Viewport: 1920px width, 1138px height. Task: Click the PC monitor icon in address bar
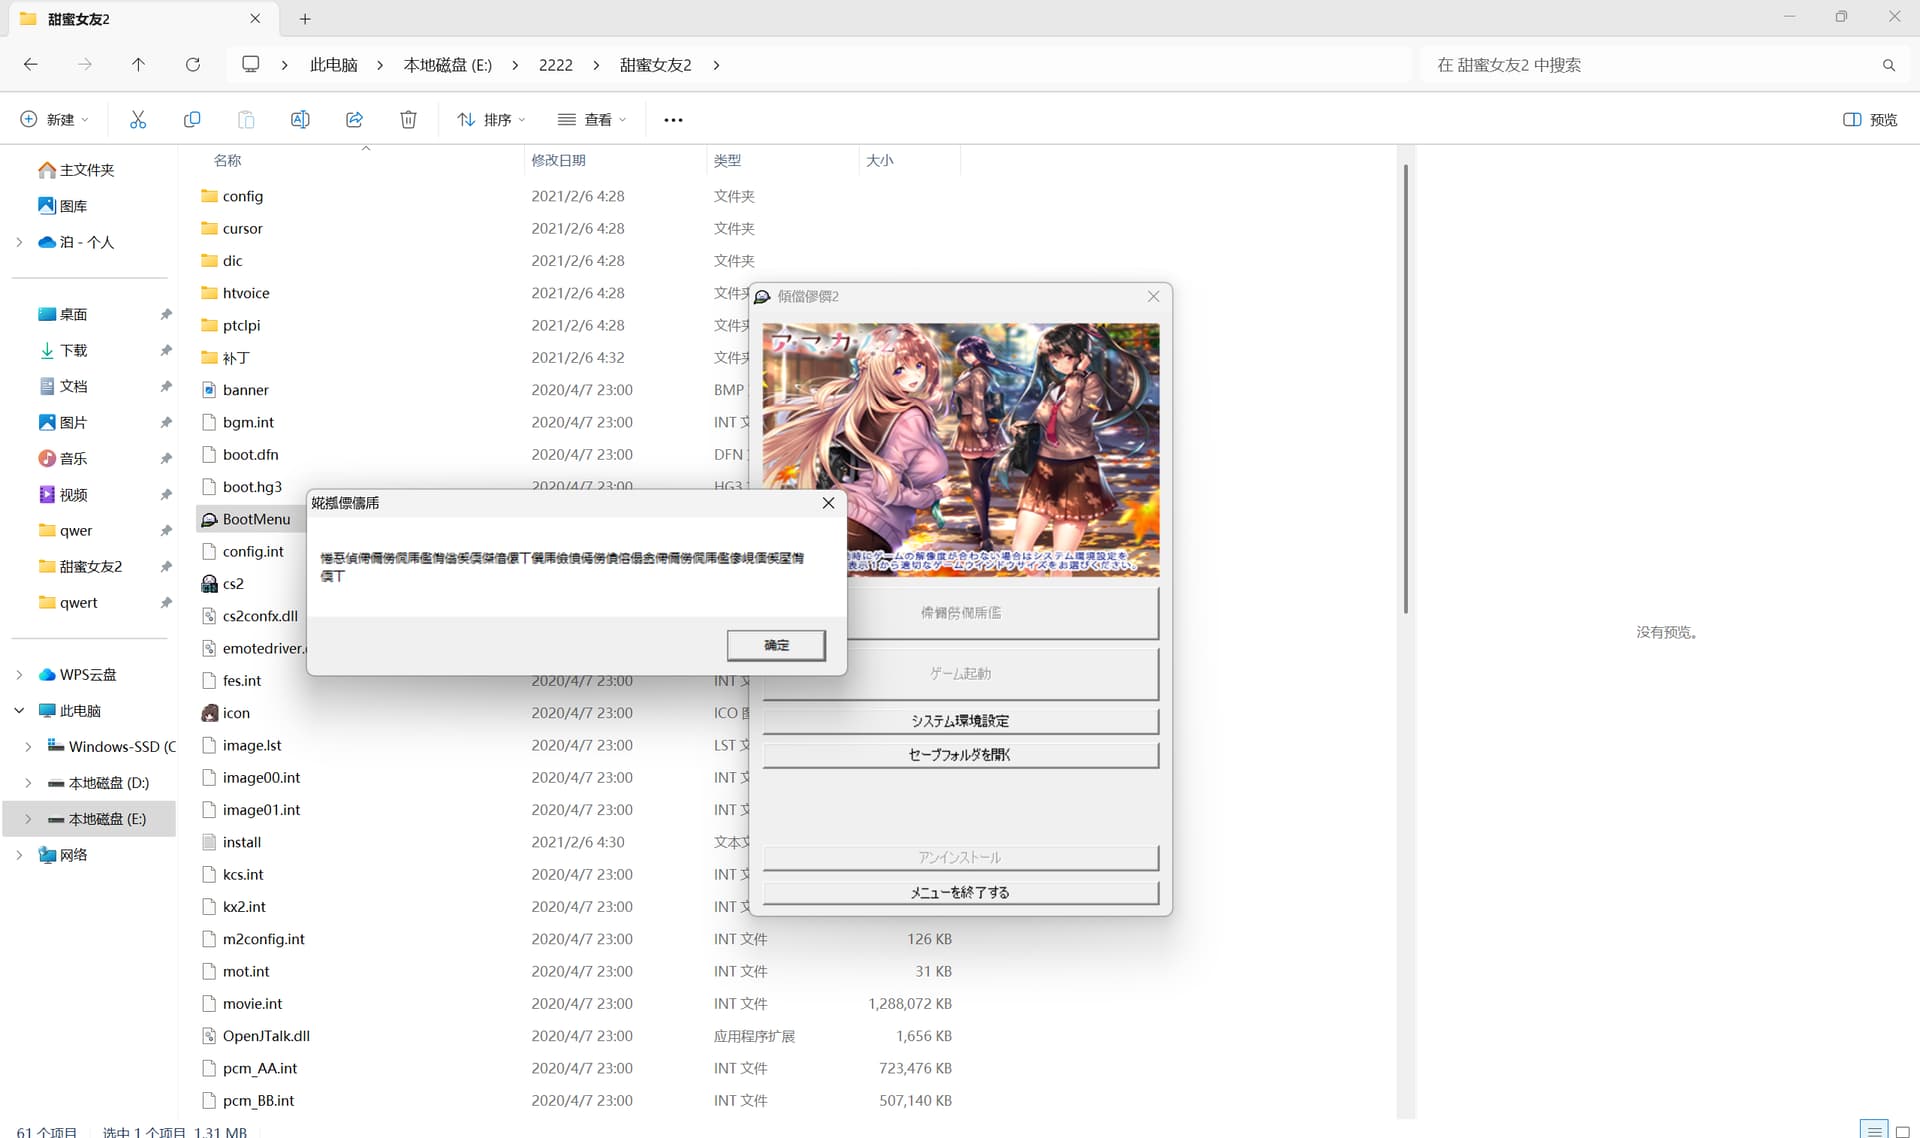251,64
